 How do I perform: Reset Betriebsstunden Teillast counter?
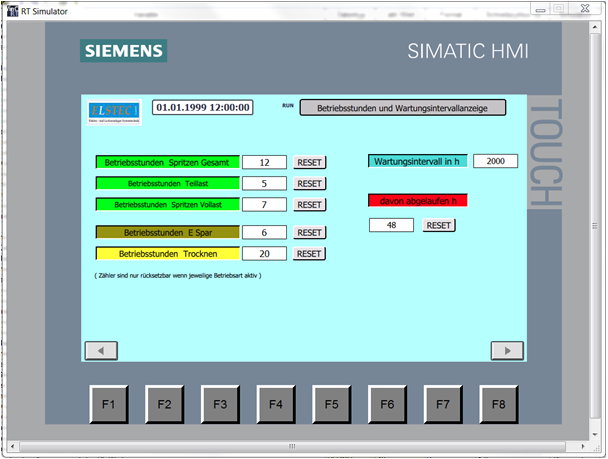309,183
